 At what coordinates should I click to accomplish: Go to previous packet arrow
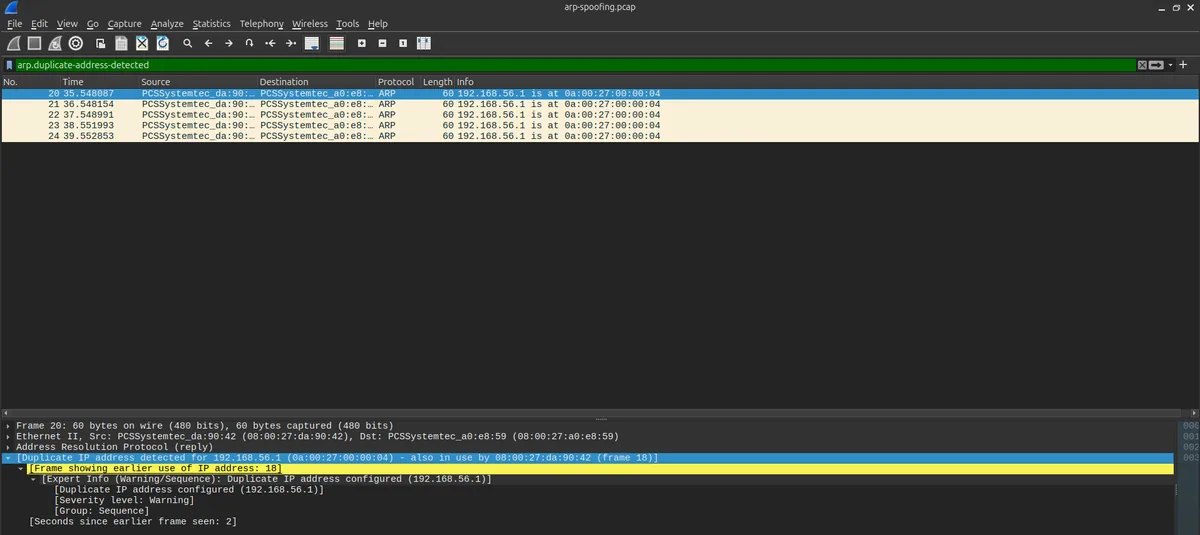208,43
